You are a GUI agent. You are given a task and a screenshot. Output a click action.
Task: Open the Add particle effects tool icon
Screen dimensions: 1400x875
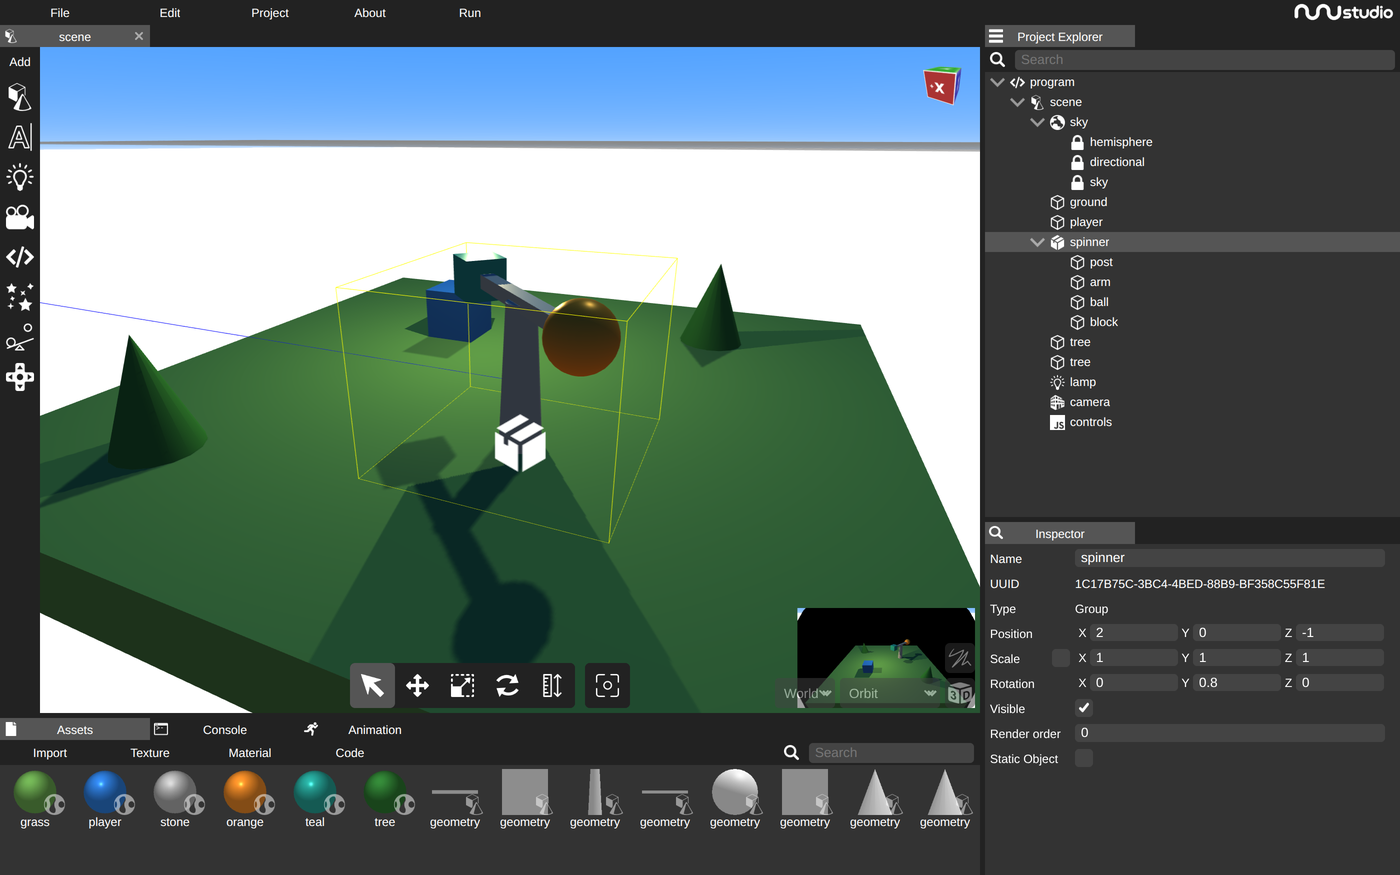coord(19,297)
